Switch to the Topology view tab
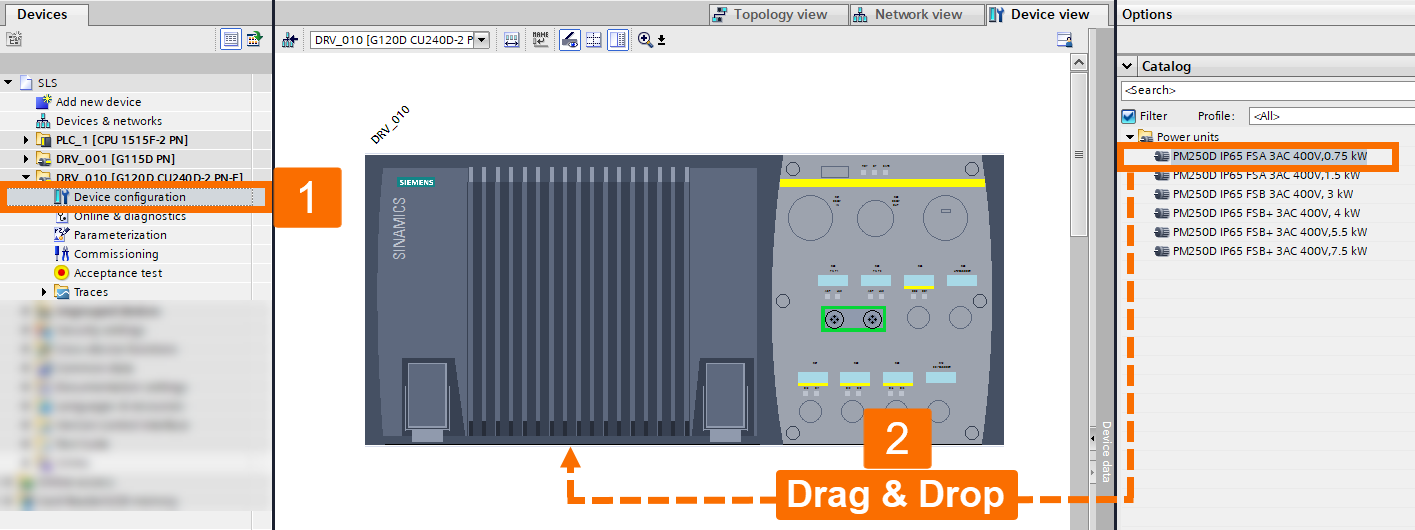1415x530 pixels. coord(770,14)
